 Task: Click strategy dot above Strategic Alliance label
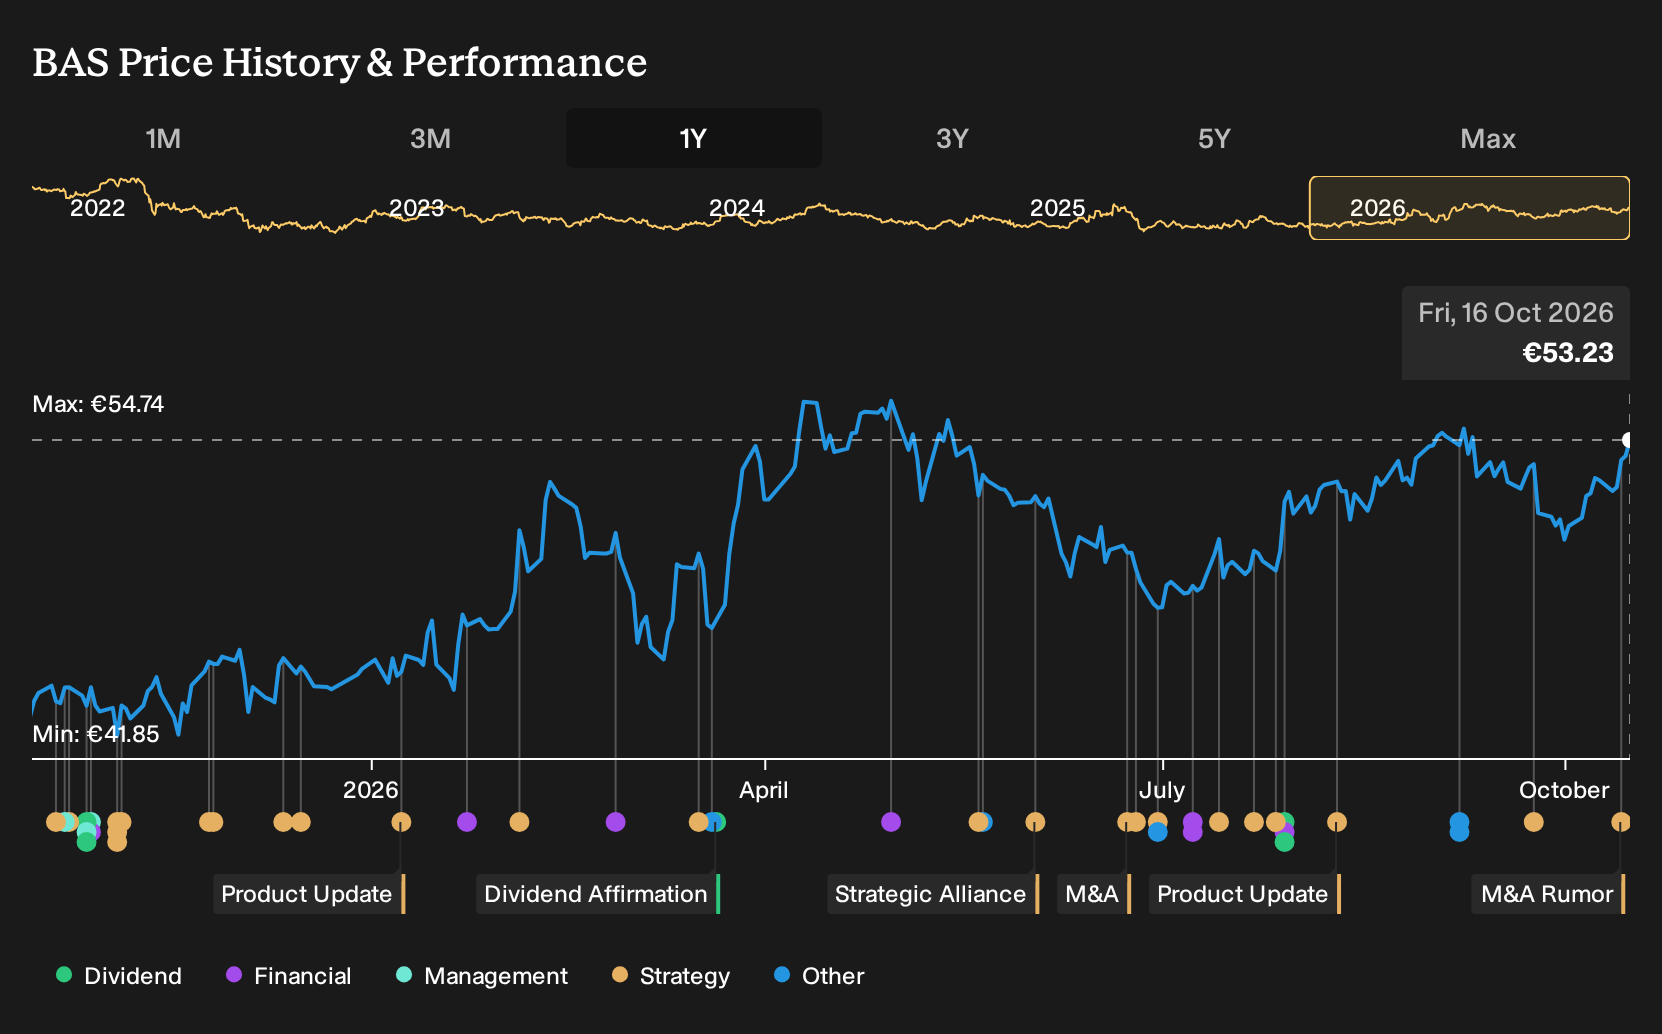(x=1035, y=822)
